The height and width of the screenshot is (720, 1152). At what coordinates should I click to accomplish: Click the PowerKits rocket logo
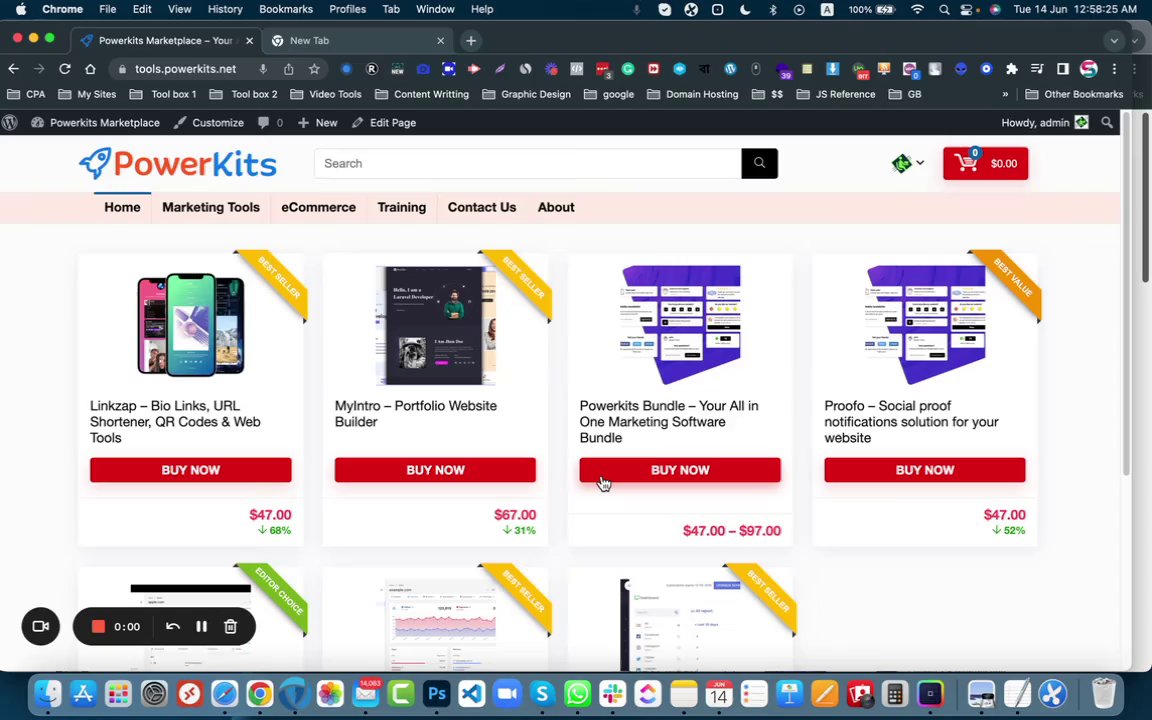click(178, 163)
